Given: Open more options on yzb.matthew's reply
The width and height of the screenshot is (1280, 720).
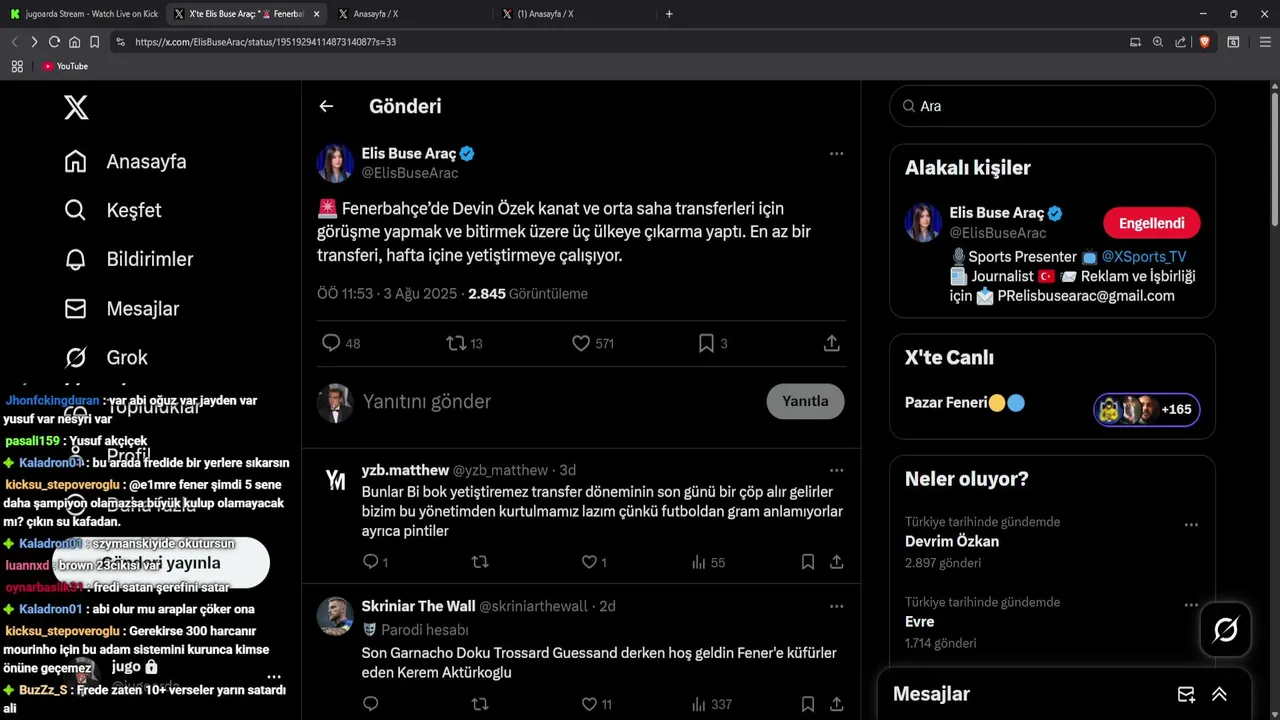Looking at the screenshot, I should (x=836, y=470).
